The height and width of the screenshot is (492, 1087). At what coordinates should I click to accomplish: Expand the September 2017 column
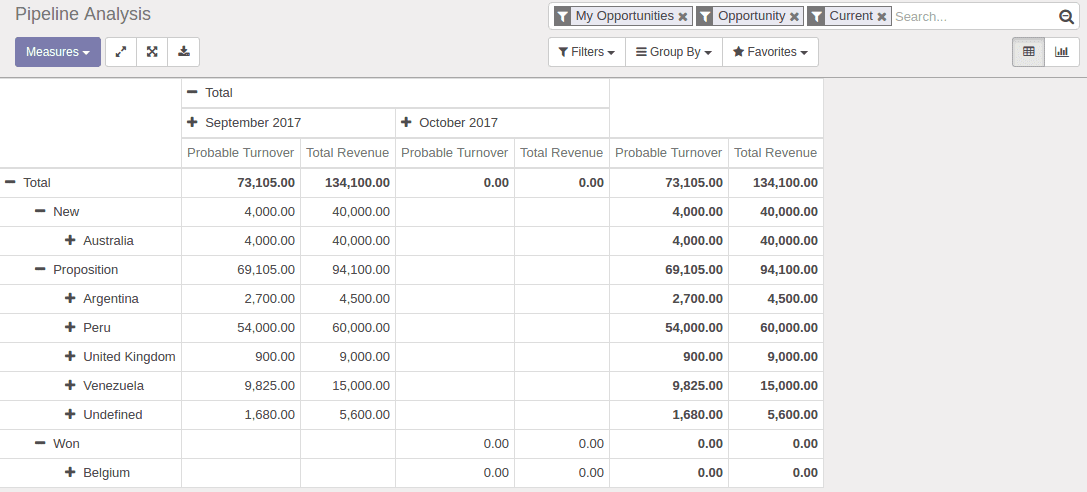coord(244,123)
